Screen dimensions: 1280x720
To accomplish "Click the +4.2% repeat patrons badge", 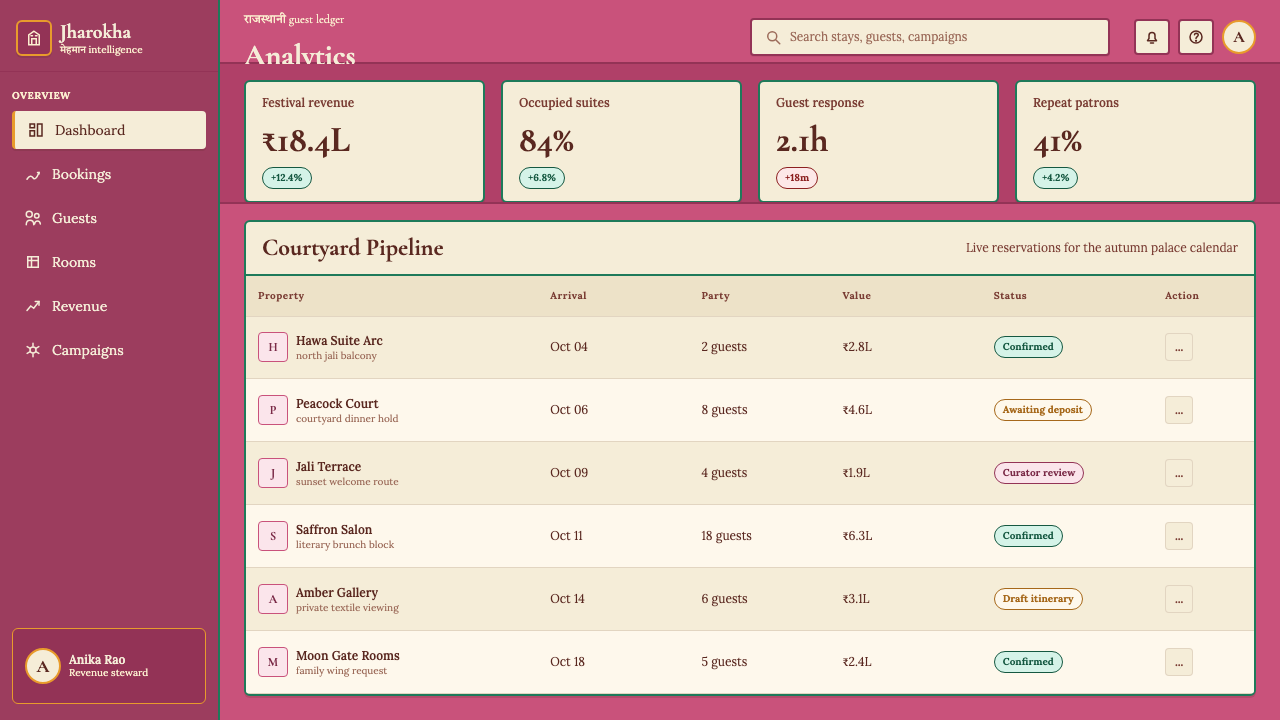I will point(1055,178).
